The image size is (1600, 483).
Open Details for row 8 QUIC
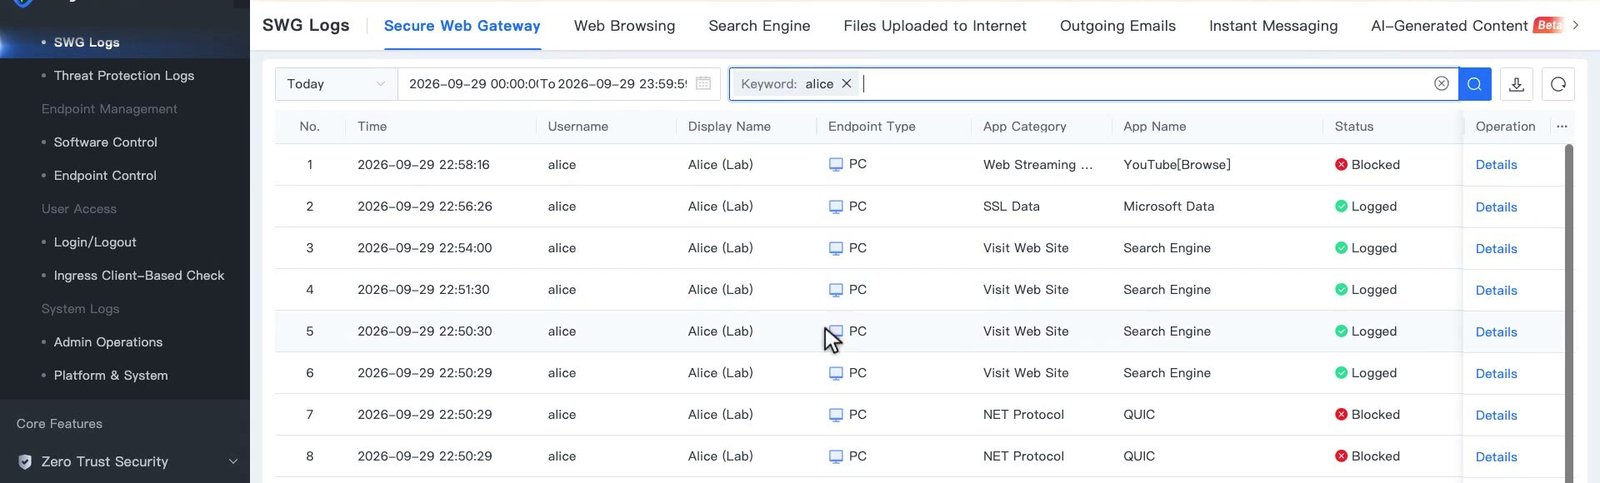1496,457
